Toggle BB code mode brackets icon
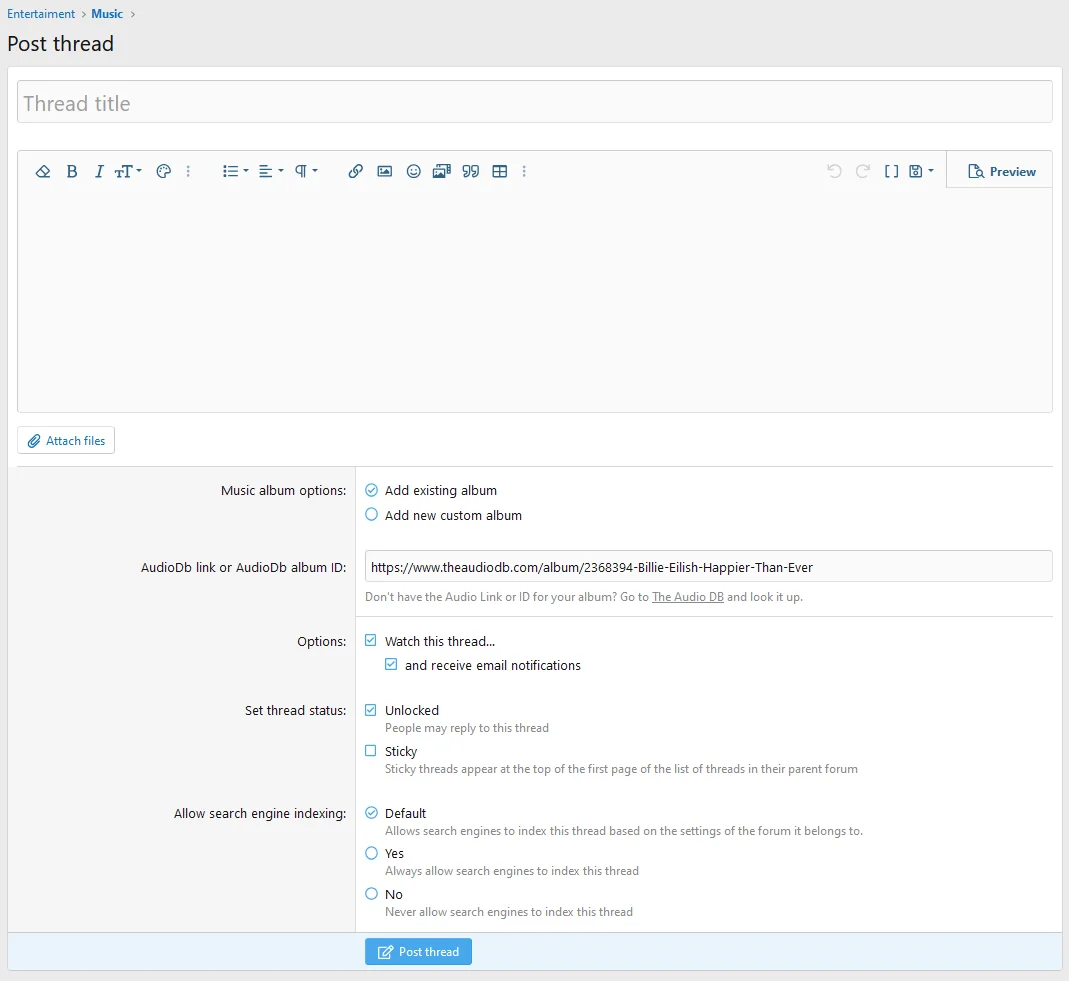The width and height of the screenshot is (1069, 981). pos(892,172)
